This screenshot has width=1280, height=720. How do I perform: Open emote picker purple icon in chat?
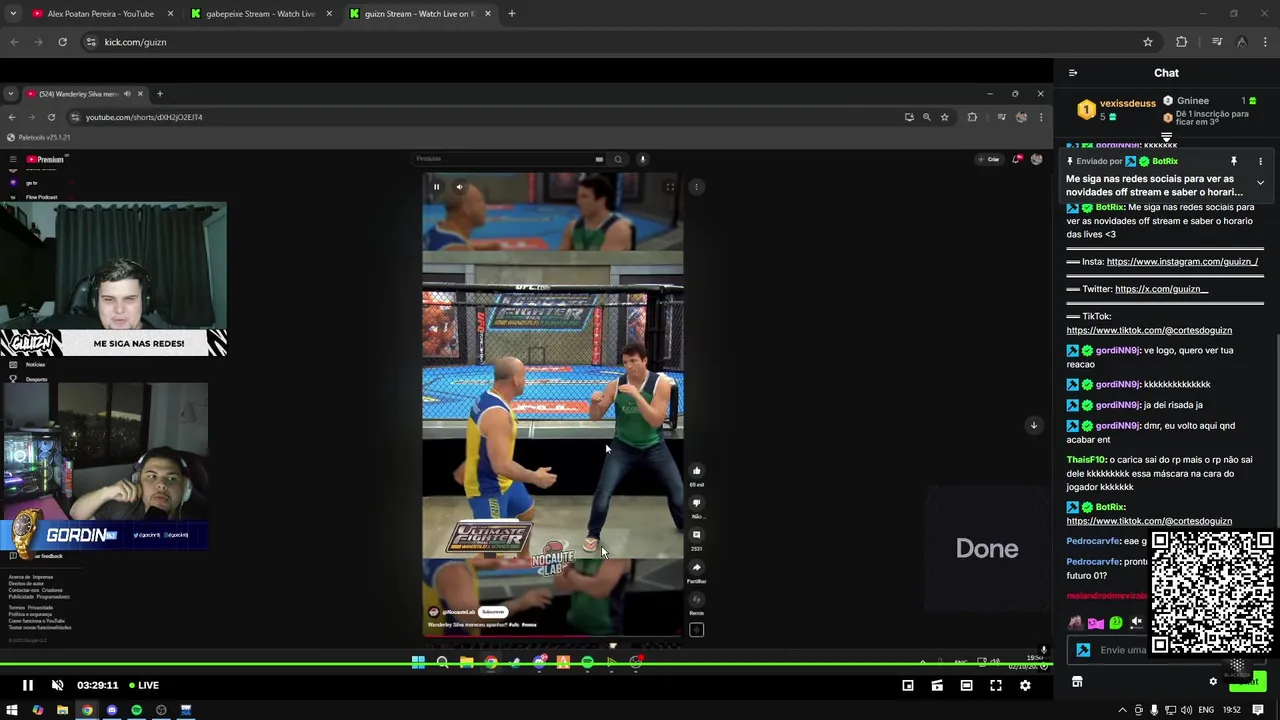1095,623
